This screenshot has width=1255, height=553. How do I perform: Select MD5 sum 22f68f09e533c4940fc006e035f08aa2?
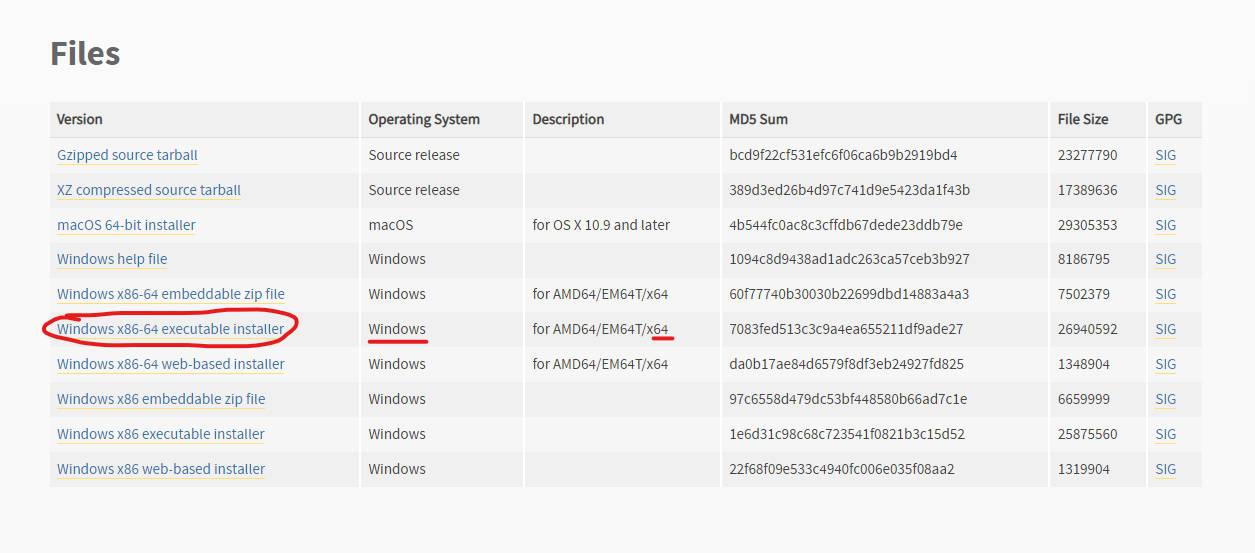point(843,469)
